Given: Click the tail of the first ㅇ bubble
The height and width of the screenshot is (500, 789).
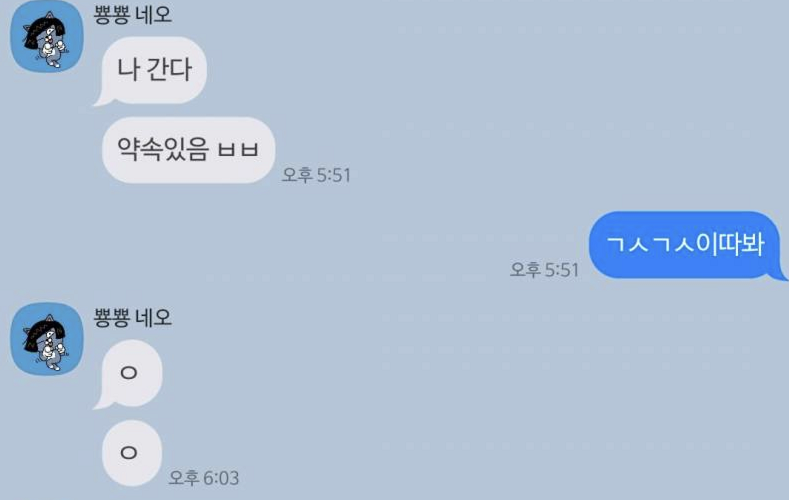Looking at the screenshot, I should [102, 402].
